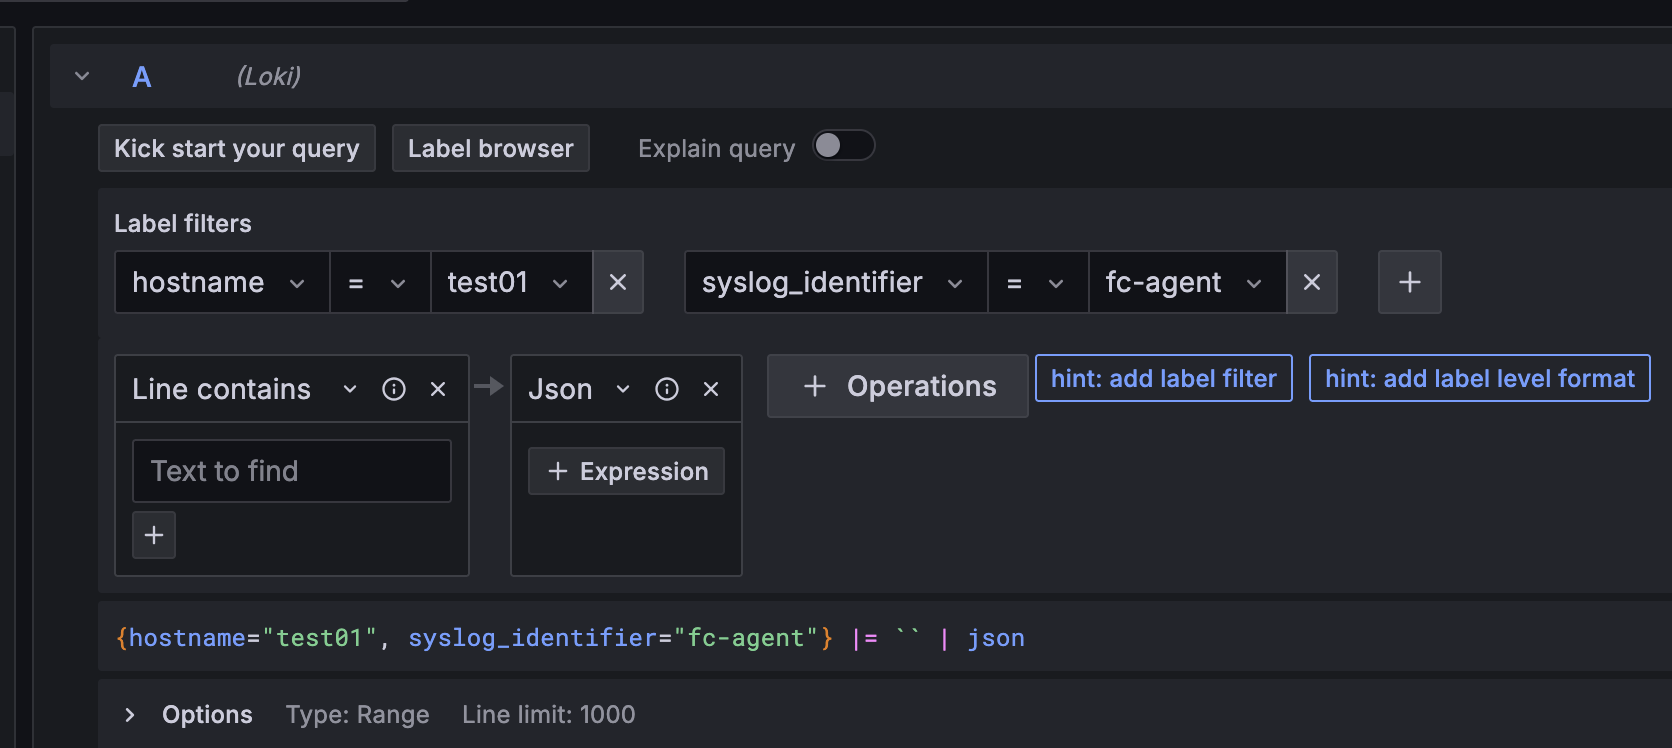Remove the Line contains operation
Screen dimensions: 1672x748
tap(438, 389)
